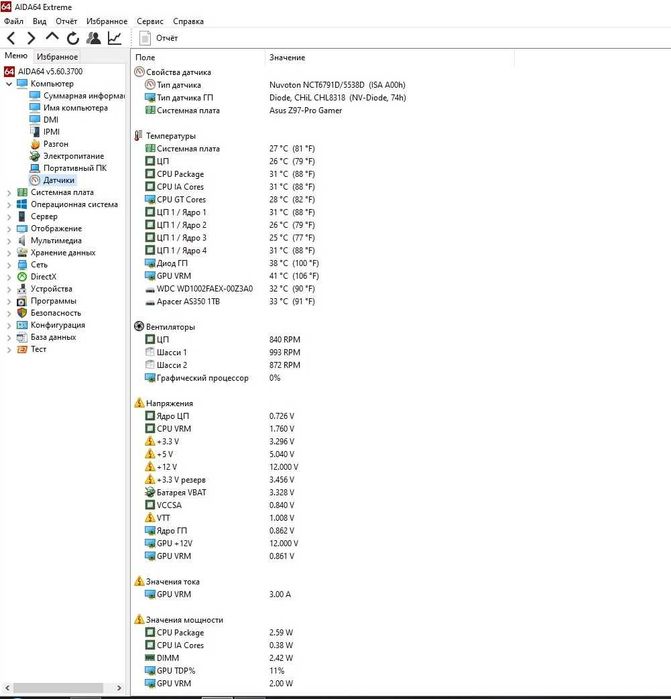This screenshot has width=671, height=699.
Task: Select the Датчики sensor icon
Action: click(35, 180)
